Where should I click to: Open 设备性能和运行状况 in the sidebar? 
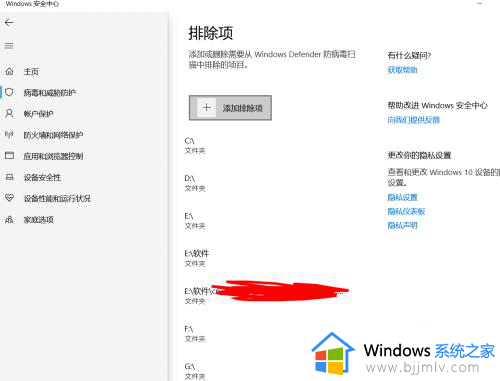tap(57, 198)
